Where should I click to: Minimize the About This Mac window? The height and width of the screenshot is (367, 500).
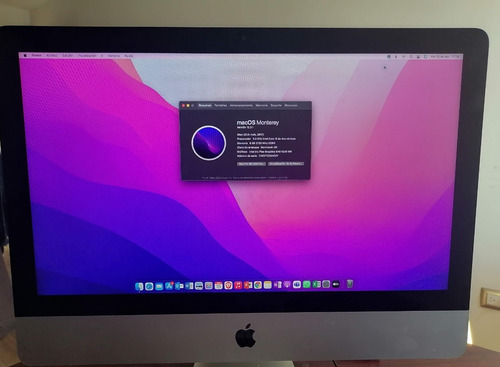tap(188, 106)
